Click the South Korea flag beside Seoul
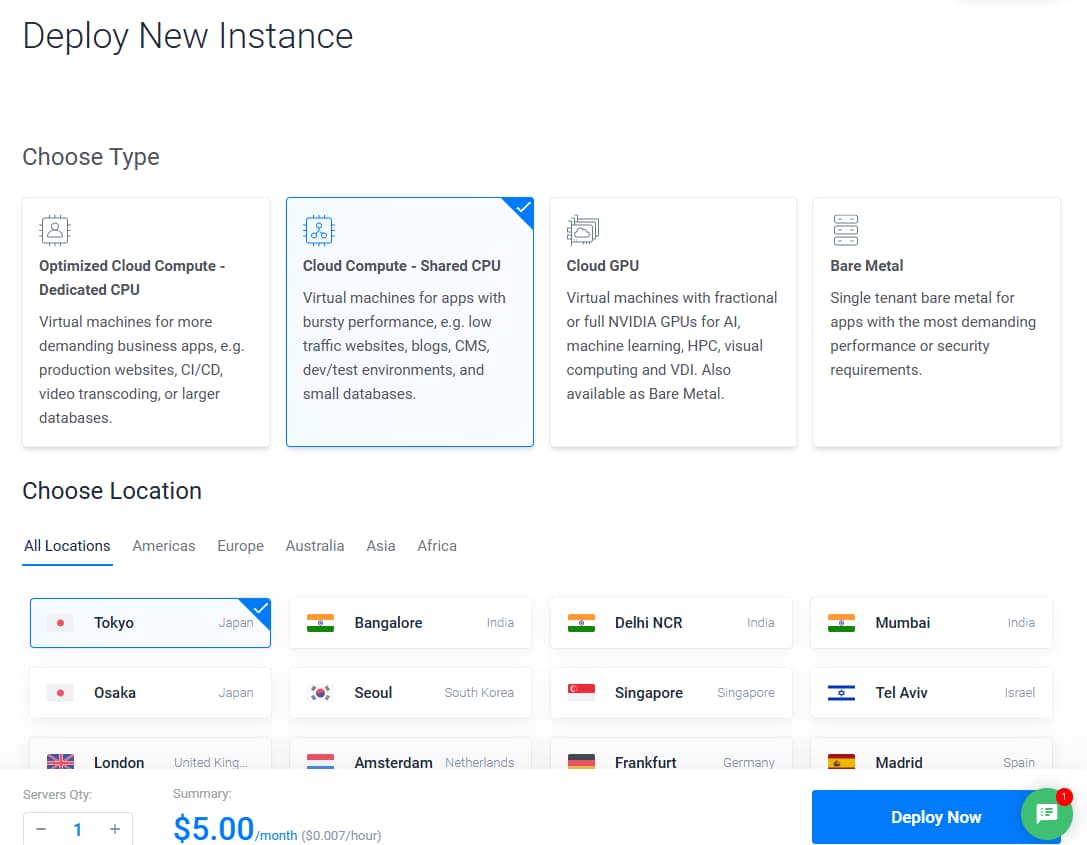This screenshot has width=1087, height=845. pyautogui.click(x=321, y=693)
